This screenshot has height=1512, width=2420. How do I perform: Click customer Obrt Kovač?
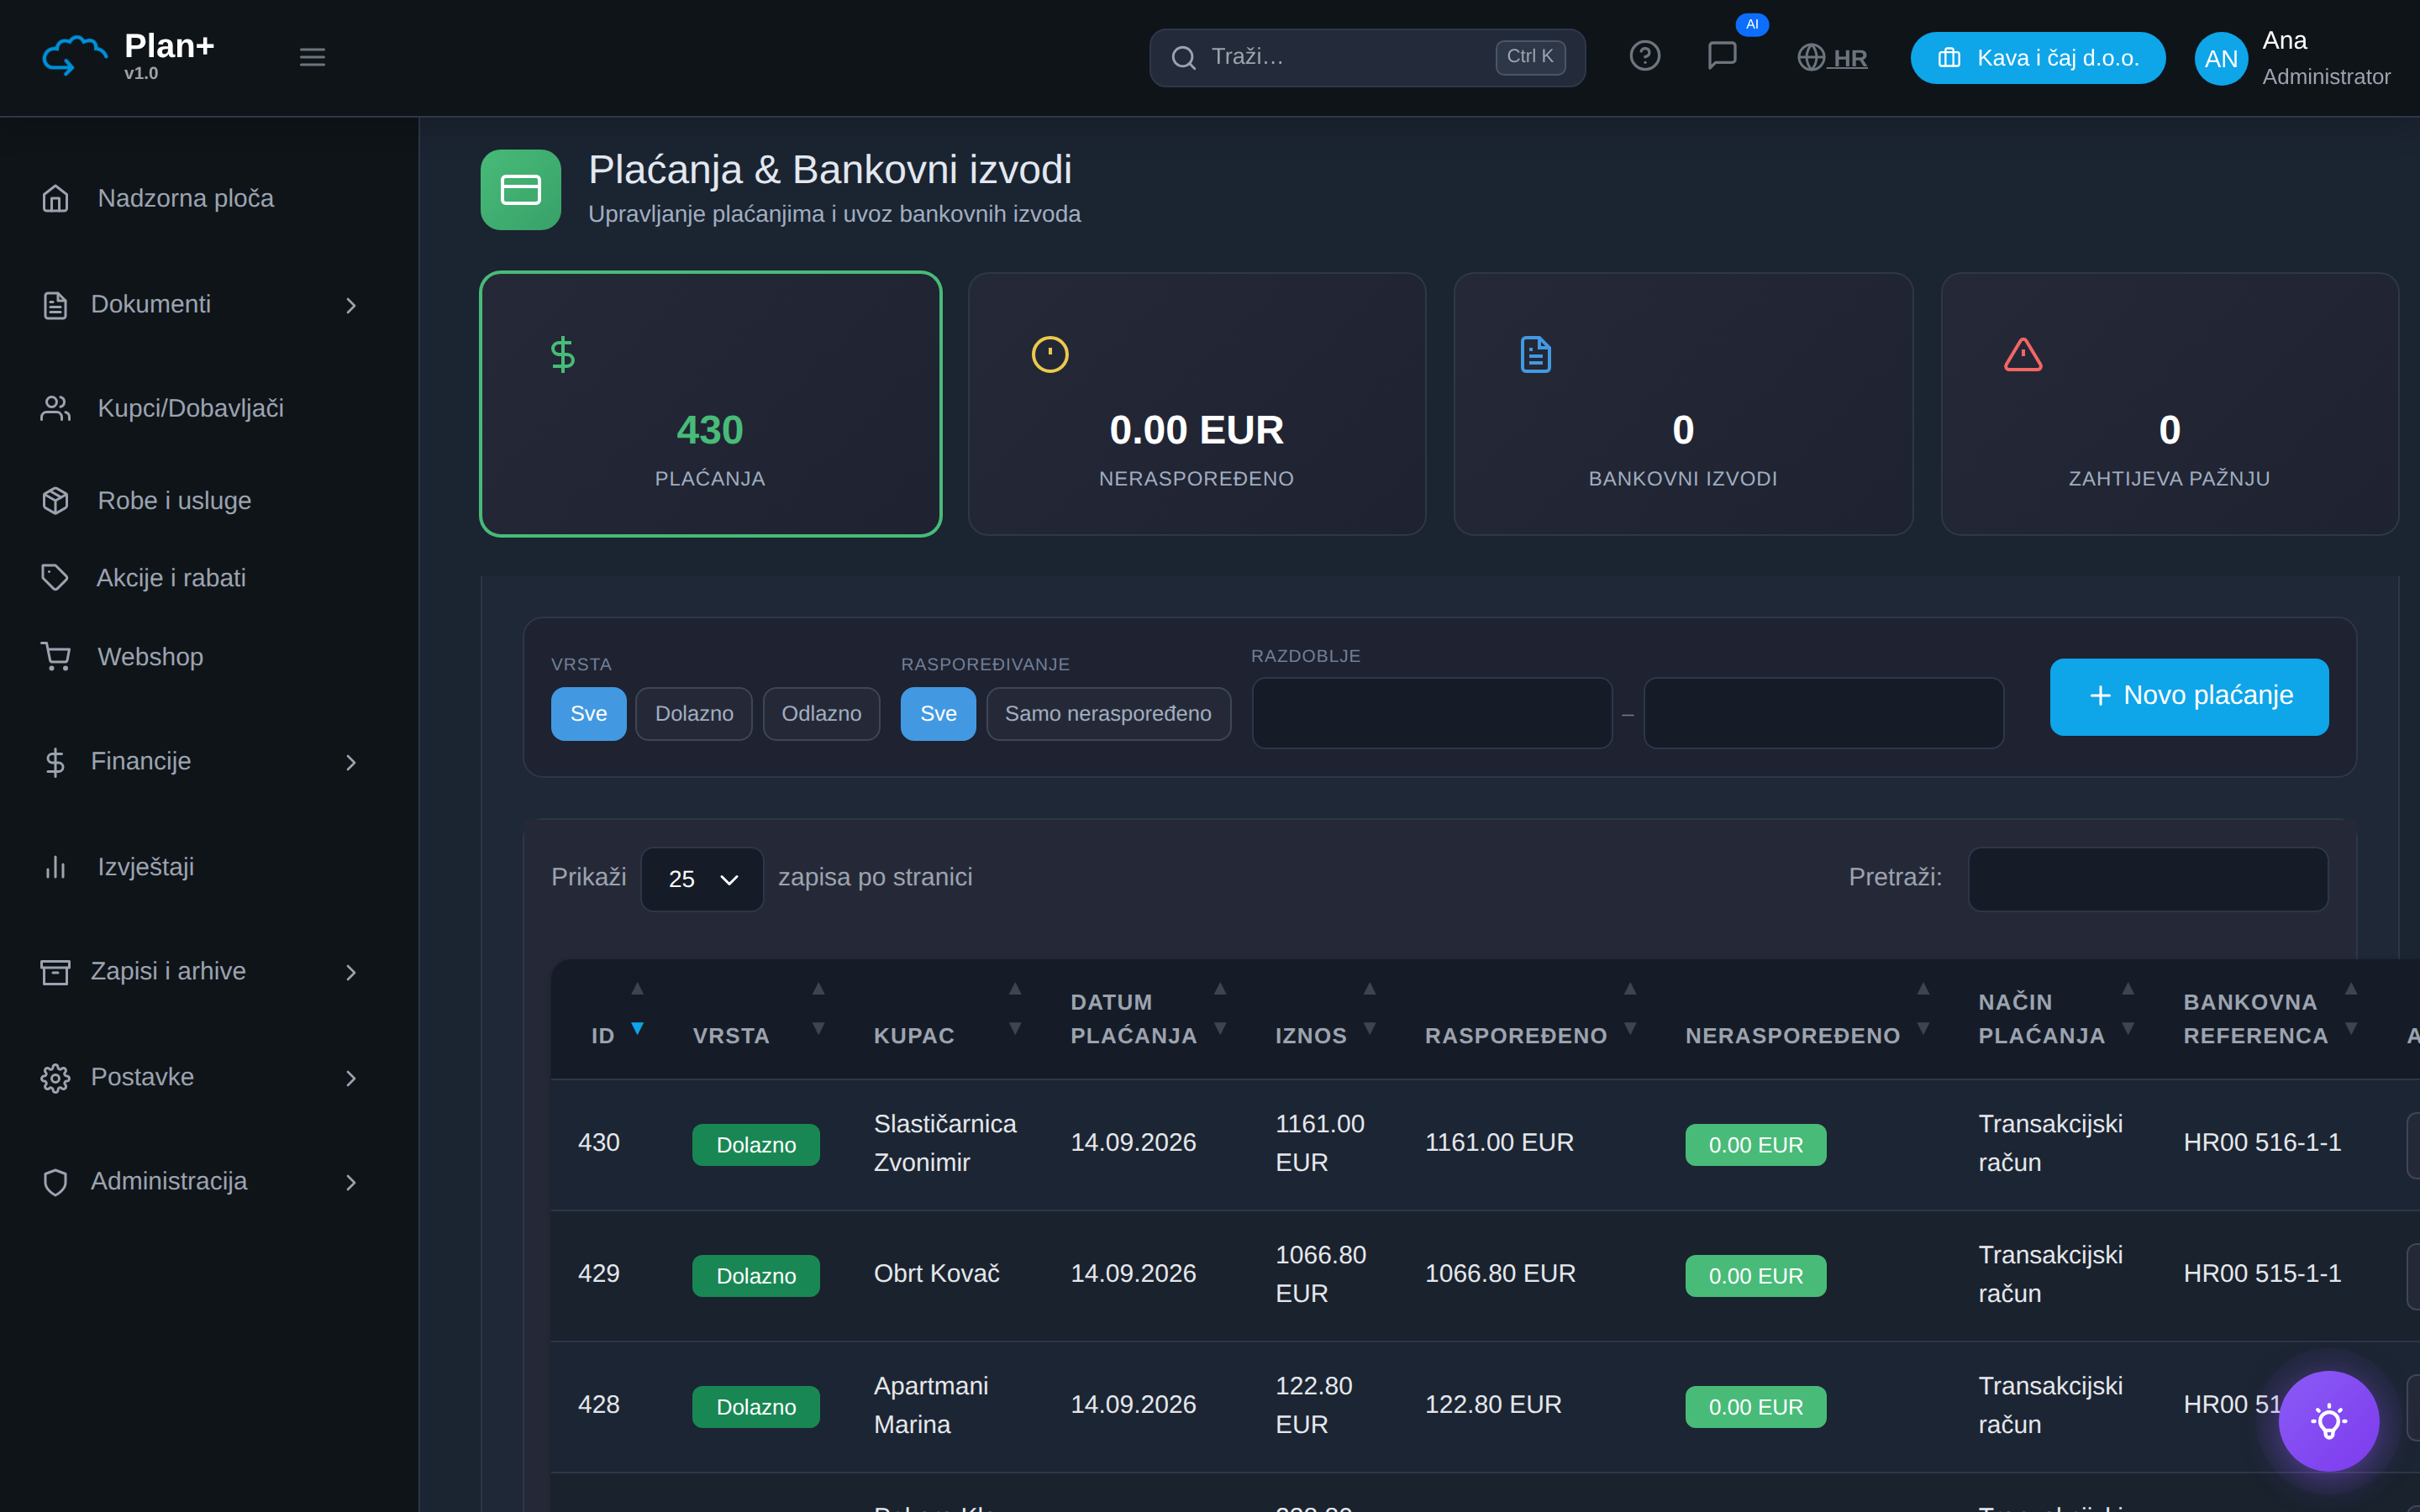click(x=937, y=1274)
